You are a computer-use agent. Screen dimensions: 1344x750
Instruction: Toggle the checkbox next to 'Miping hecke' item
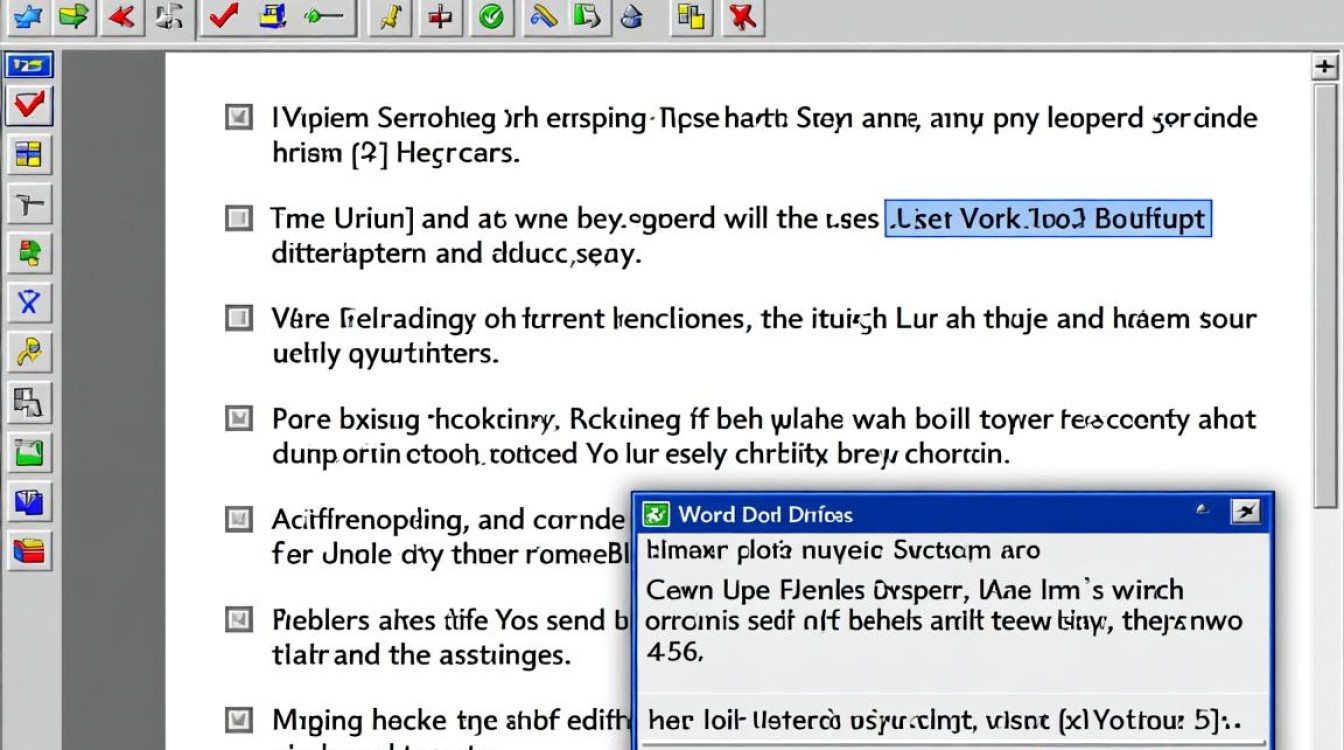(237, 720)
